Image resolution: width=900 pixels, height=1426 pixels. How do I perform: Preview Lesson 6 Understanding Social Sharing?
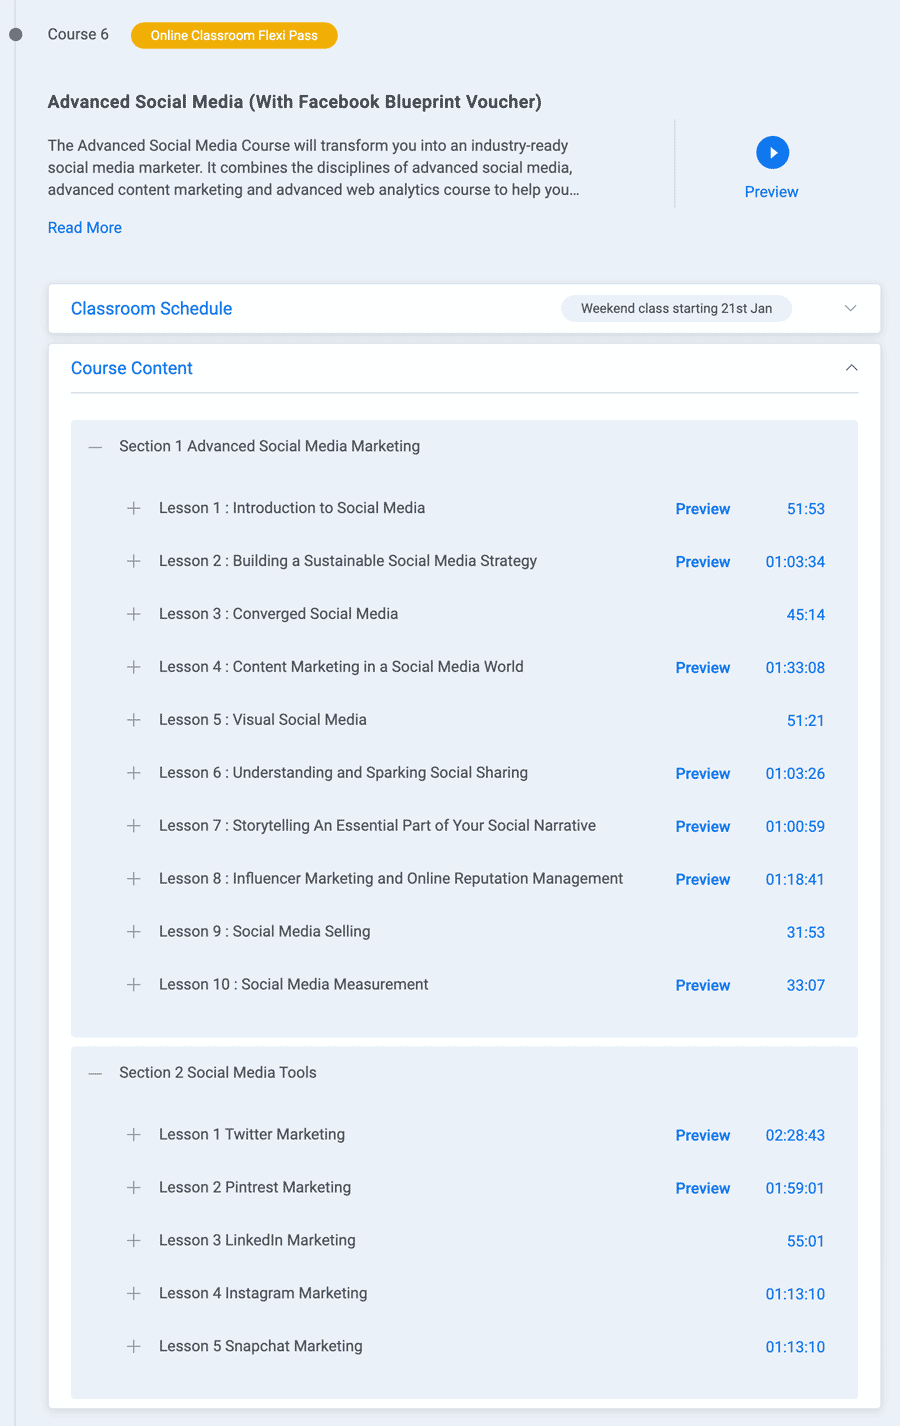[x=702, y=774]
